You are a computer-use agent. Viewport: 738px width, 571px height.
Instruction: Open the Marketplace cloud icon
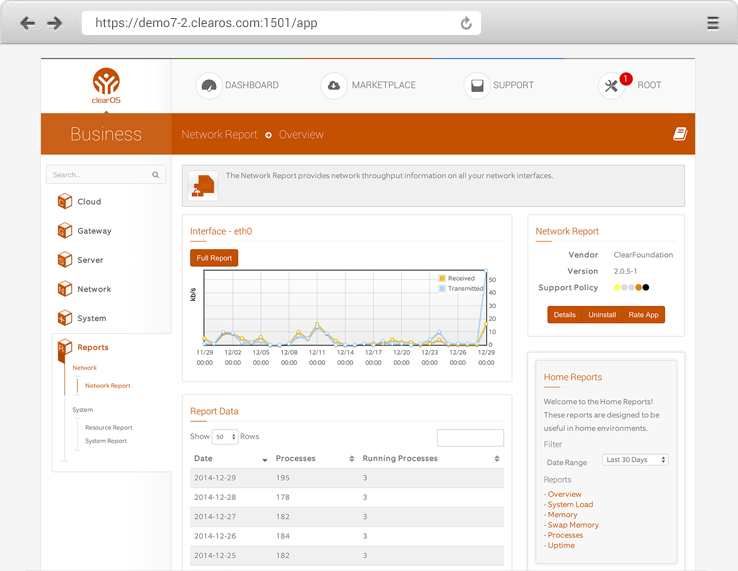click(334, 86)
